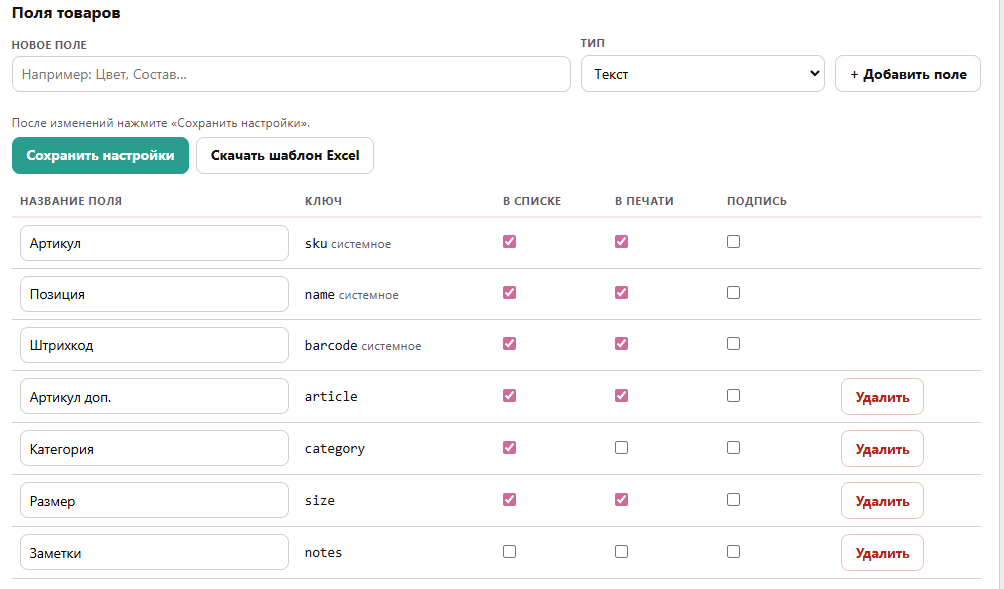Enable Подпись for the category row

[734, 448]
